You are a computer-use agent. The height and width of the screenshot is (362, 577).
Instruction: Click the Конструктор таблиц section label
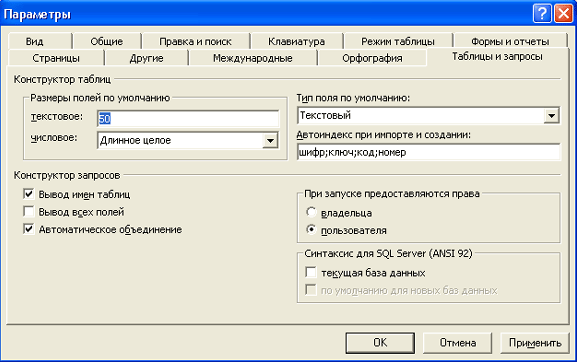click(62, 79)
